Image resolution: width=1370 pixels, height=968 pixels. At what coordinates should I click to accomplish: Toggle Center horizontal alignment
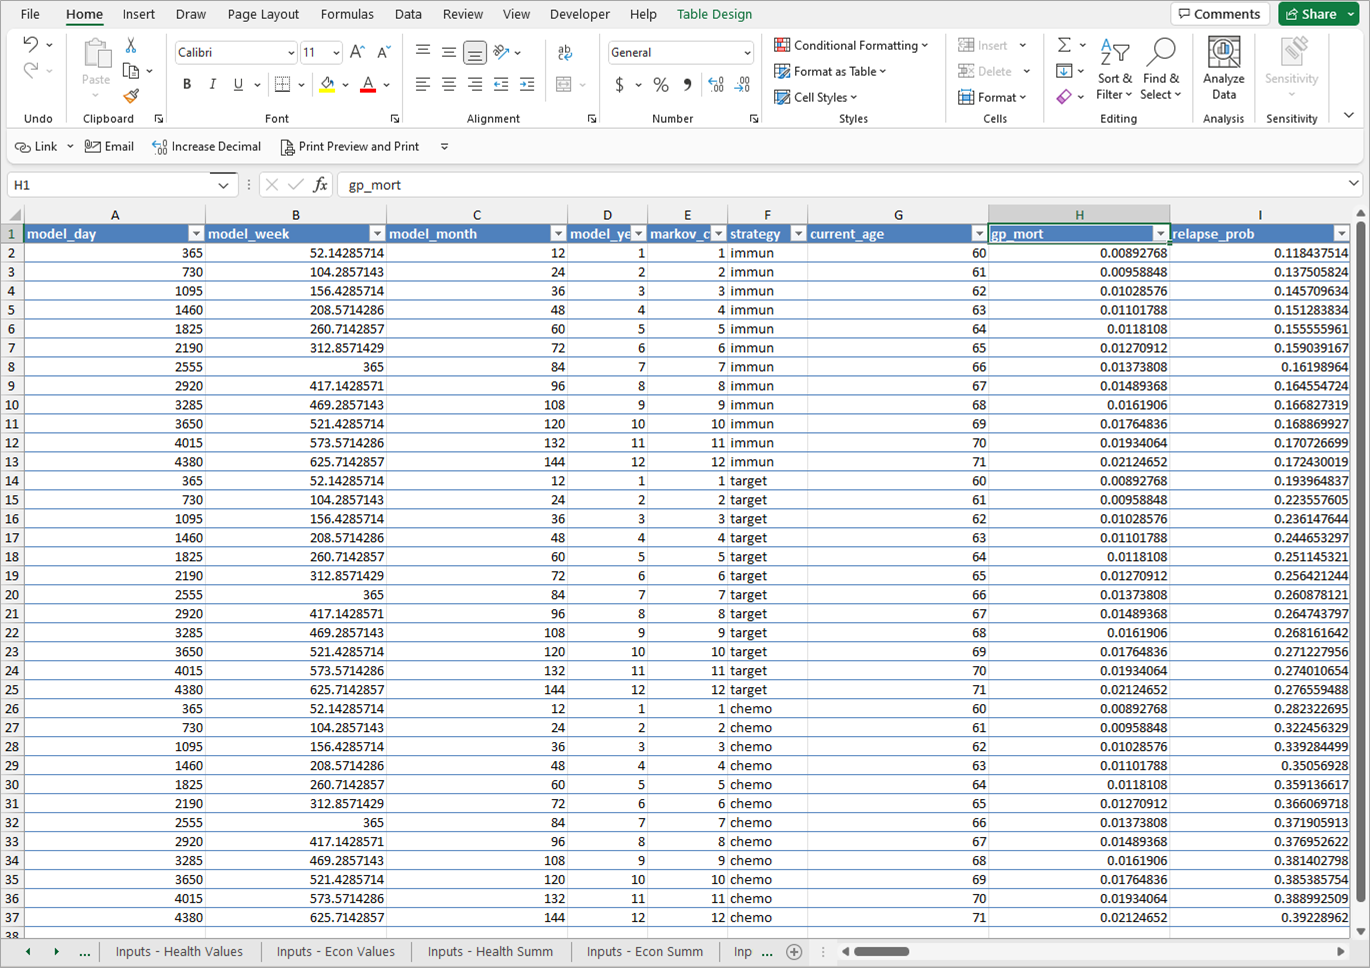click(449, 85)
